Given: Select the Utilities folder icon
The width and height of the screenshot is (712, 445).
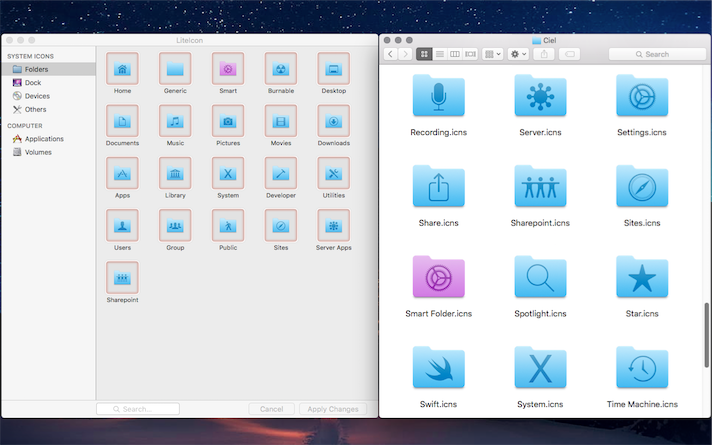Looking at the screenshot, I should [334, 173].
